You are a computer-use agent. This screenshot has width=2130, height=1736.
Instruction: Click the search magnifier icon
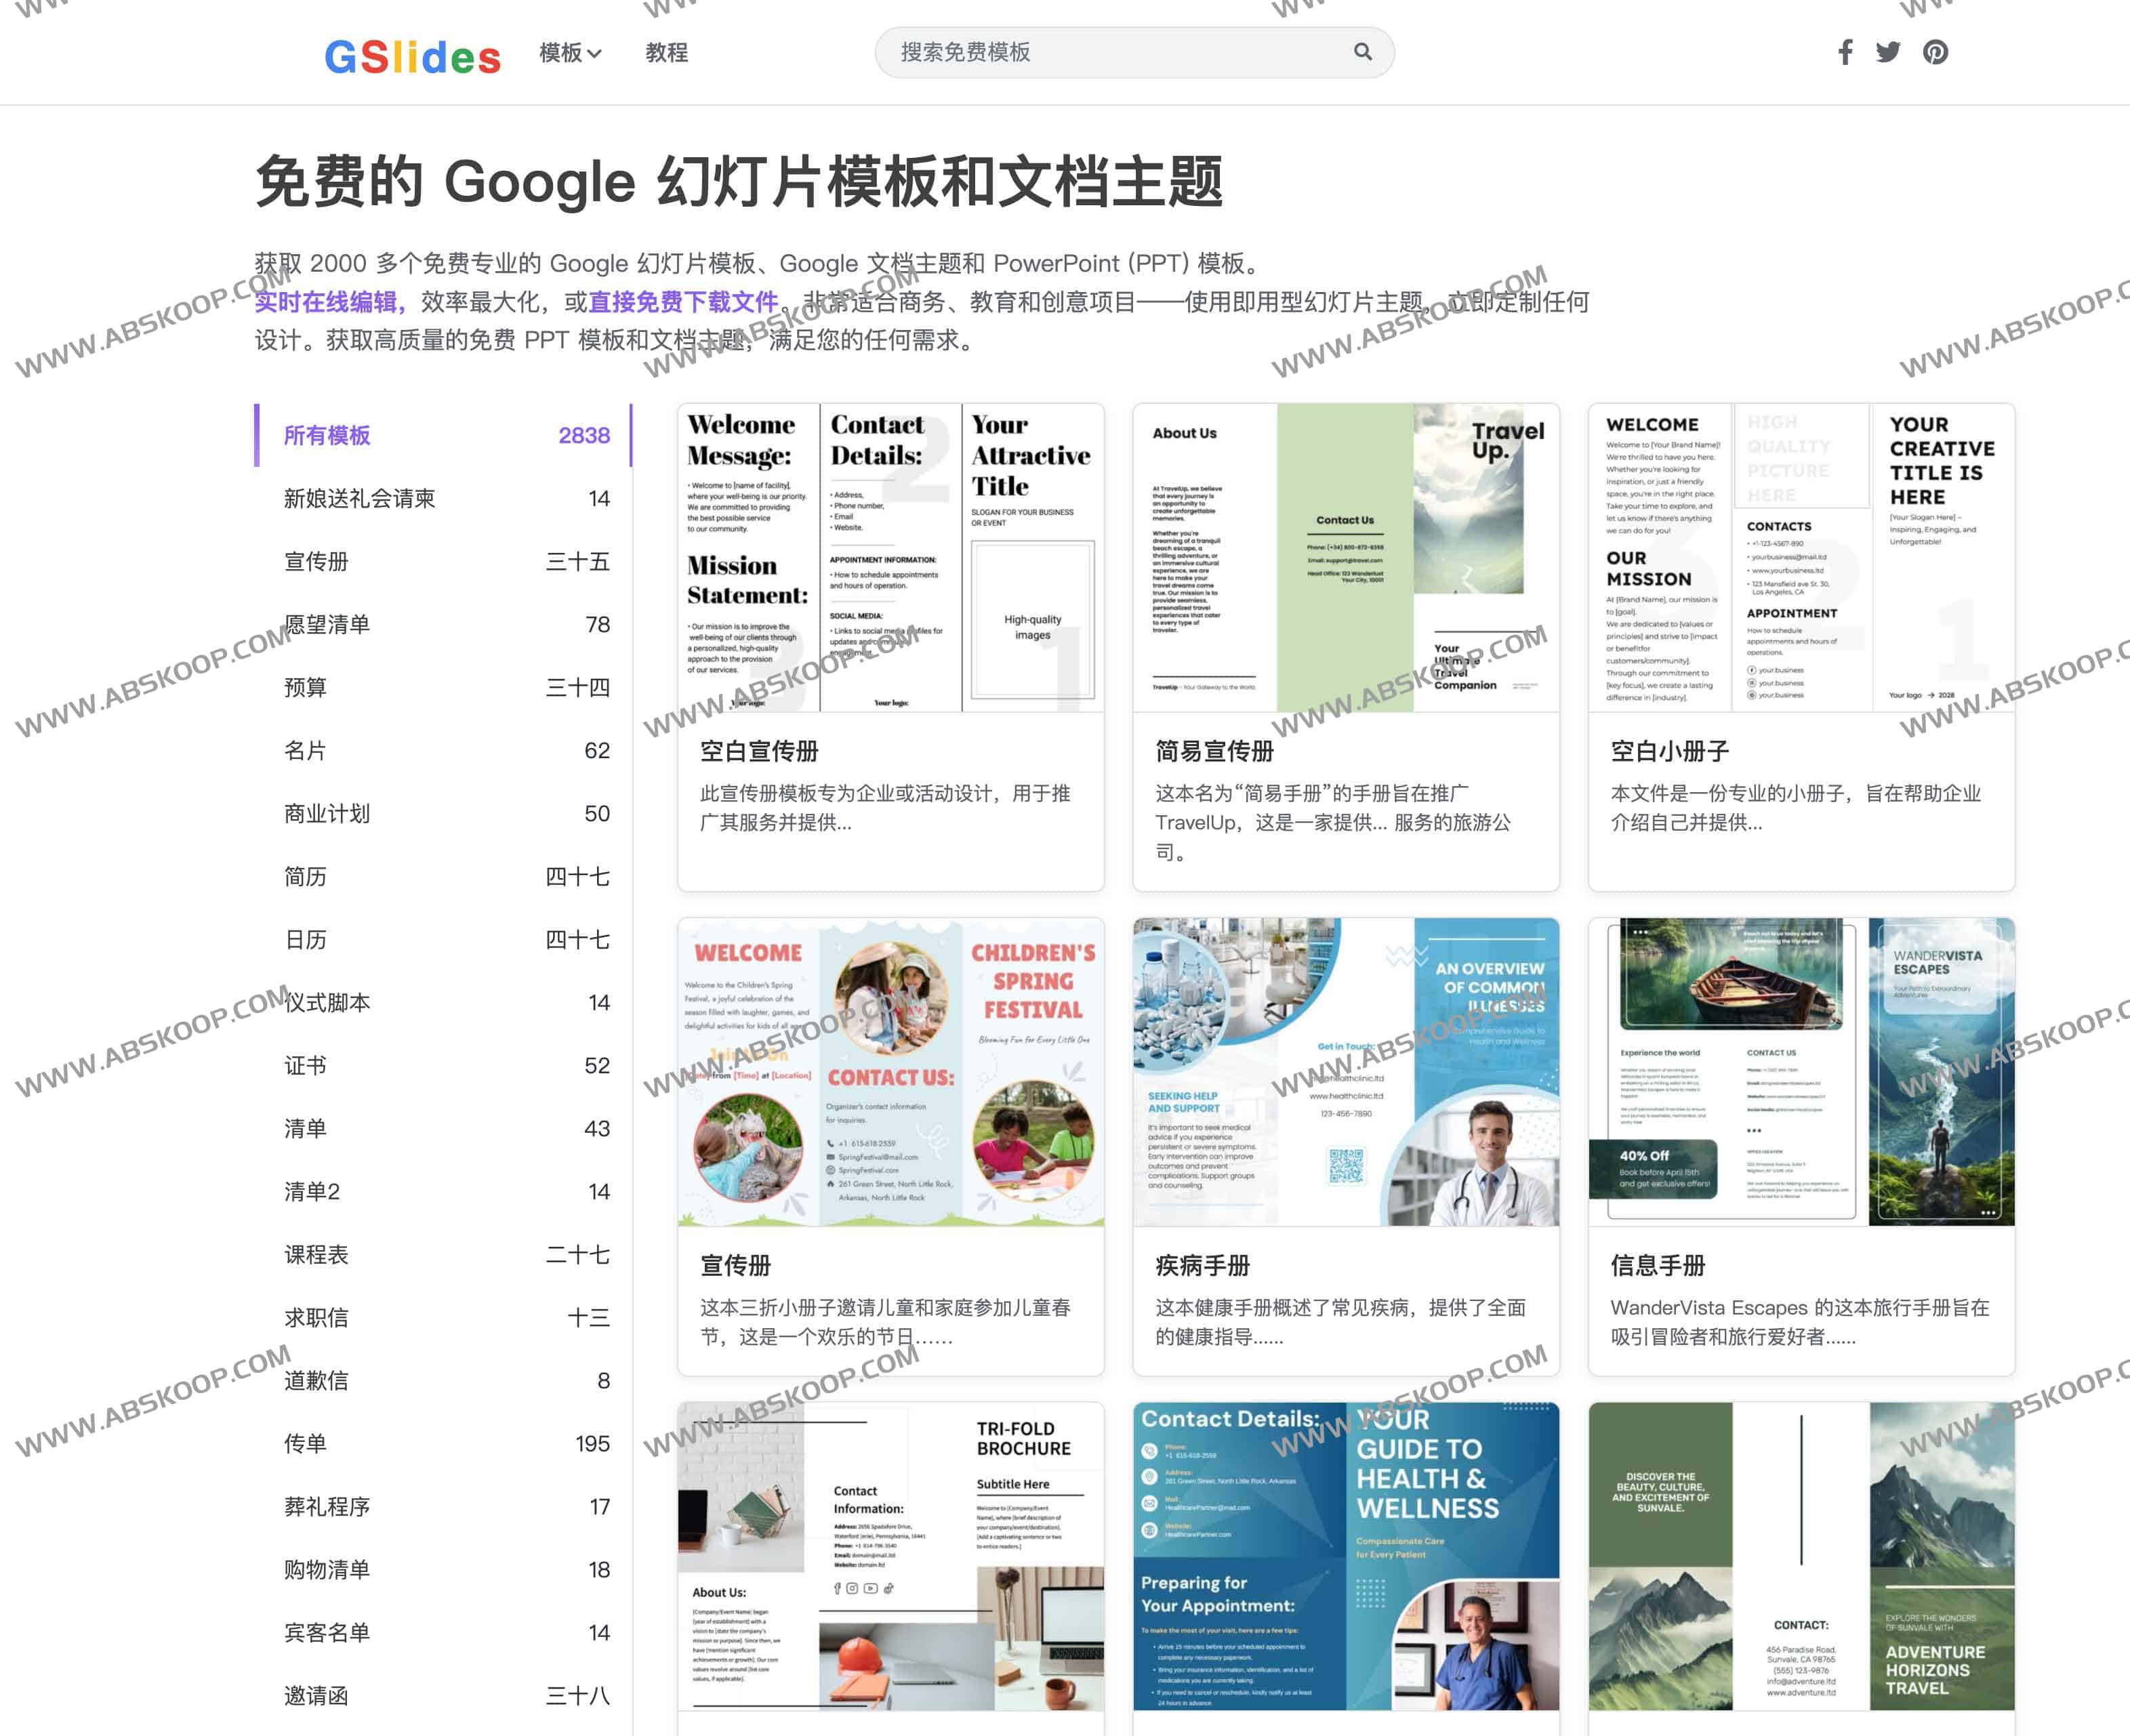point(1362,52)
